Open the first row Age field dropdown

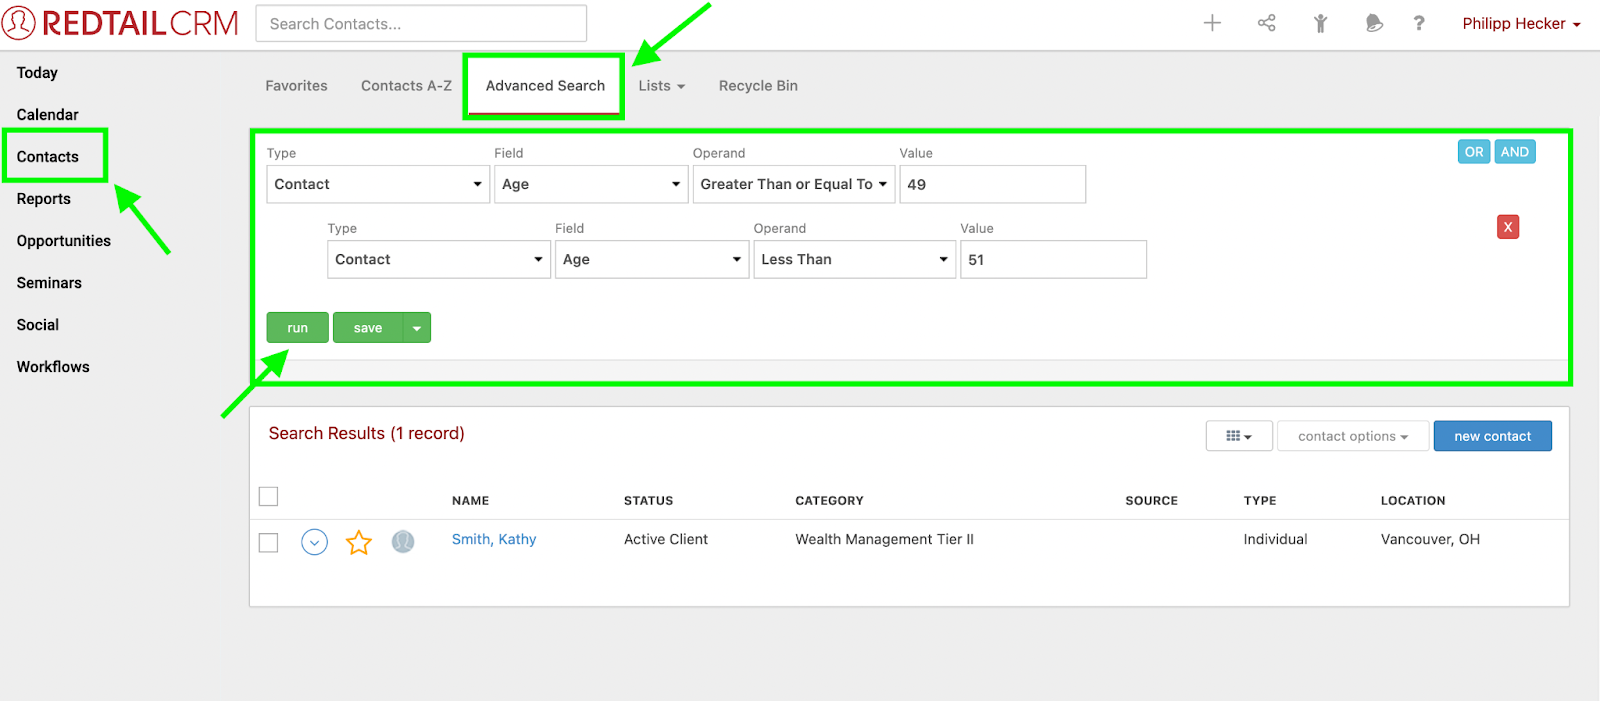[x=591, y=184]
